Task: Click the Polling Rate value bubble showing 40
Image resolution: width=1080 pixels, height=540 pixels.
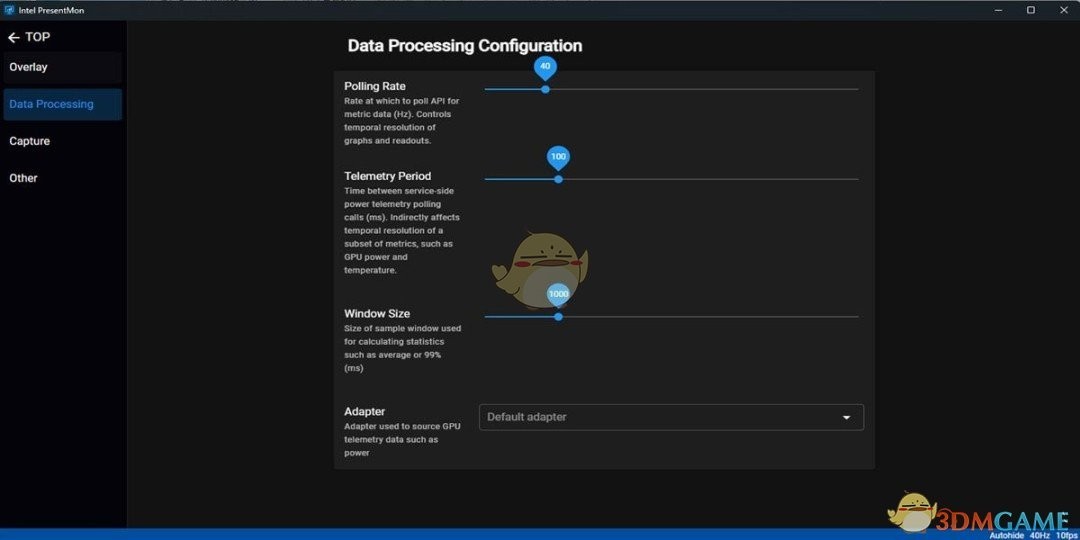Action: pyautogui.click(x=545, y=67)
